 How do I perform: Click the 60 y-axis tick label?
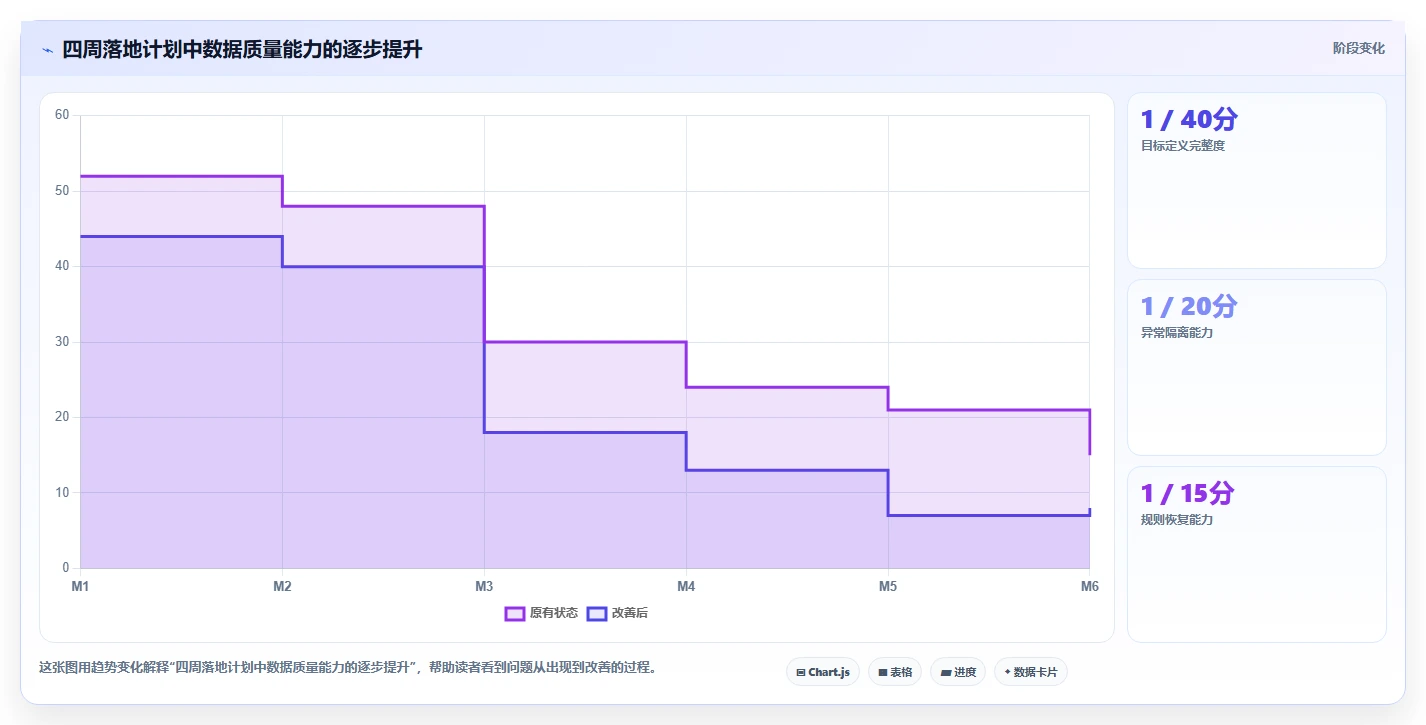62,115
